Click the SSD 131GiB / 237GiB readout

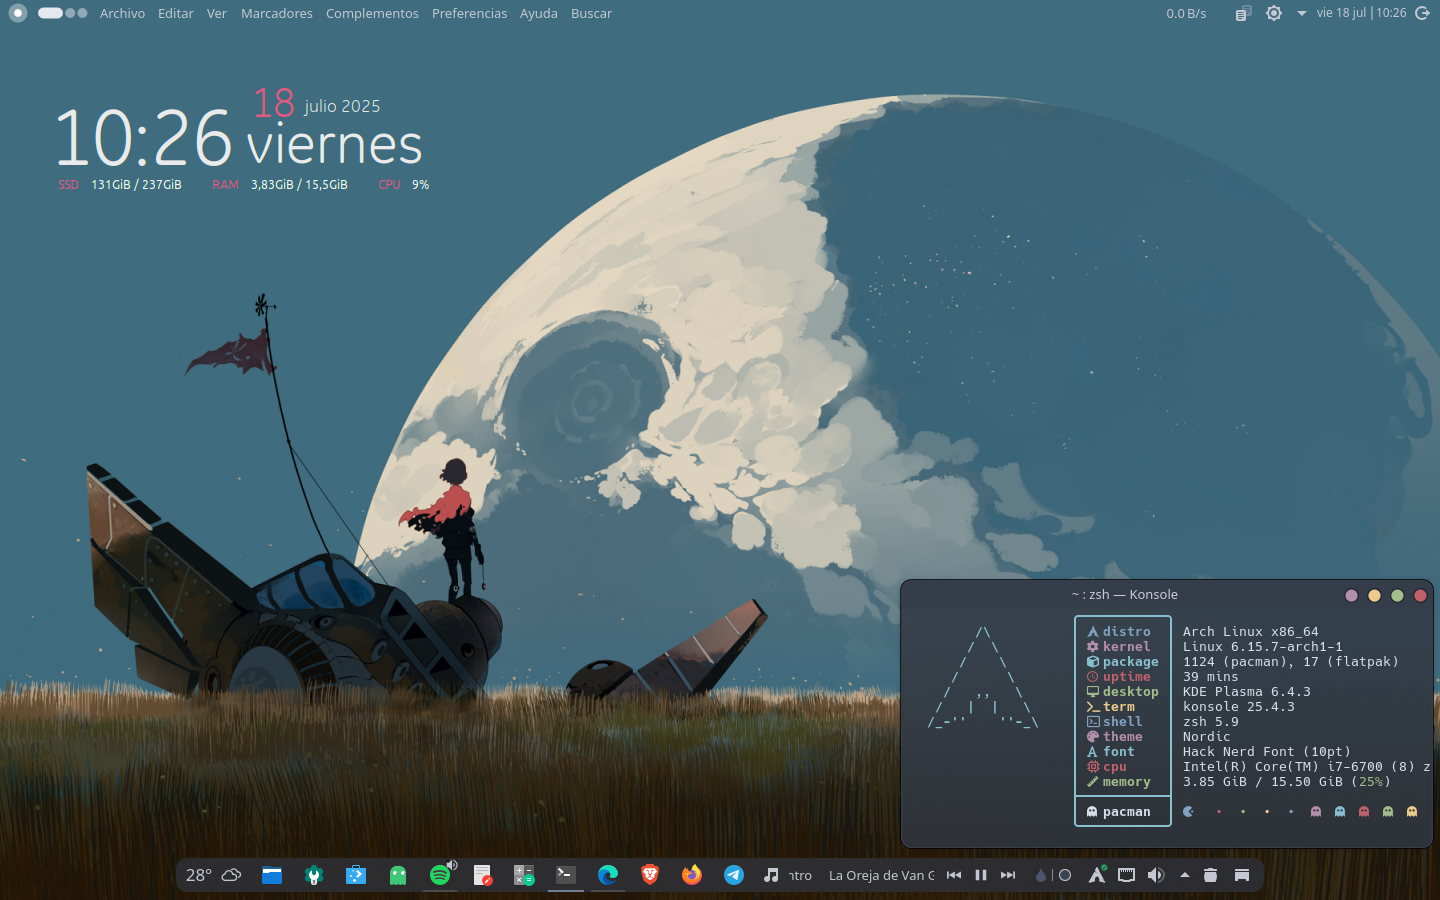click(x=120, y=185)
